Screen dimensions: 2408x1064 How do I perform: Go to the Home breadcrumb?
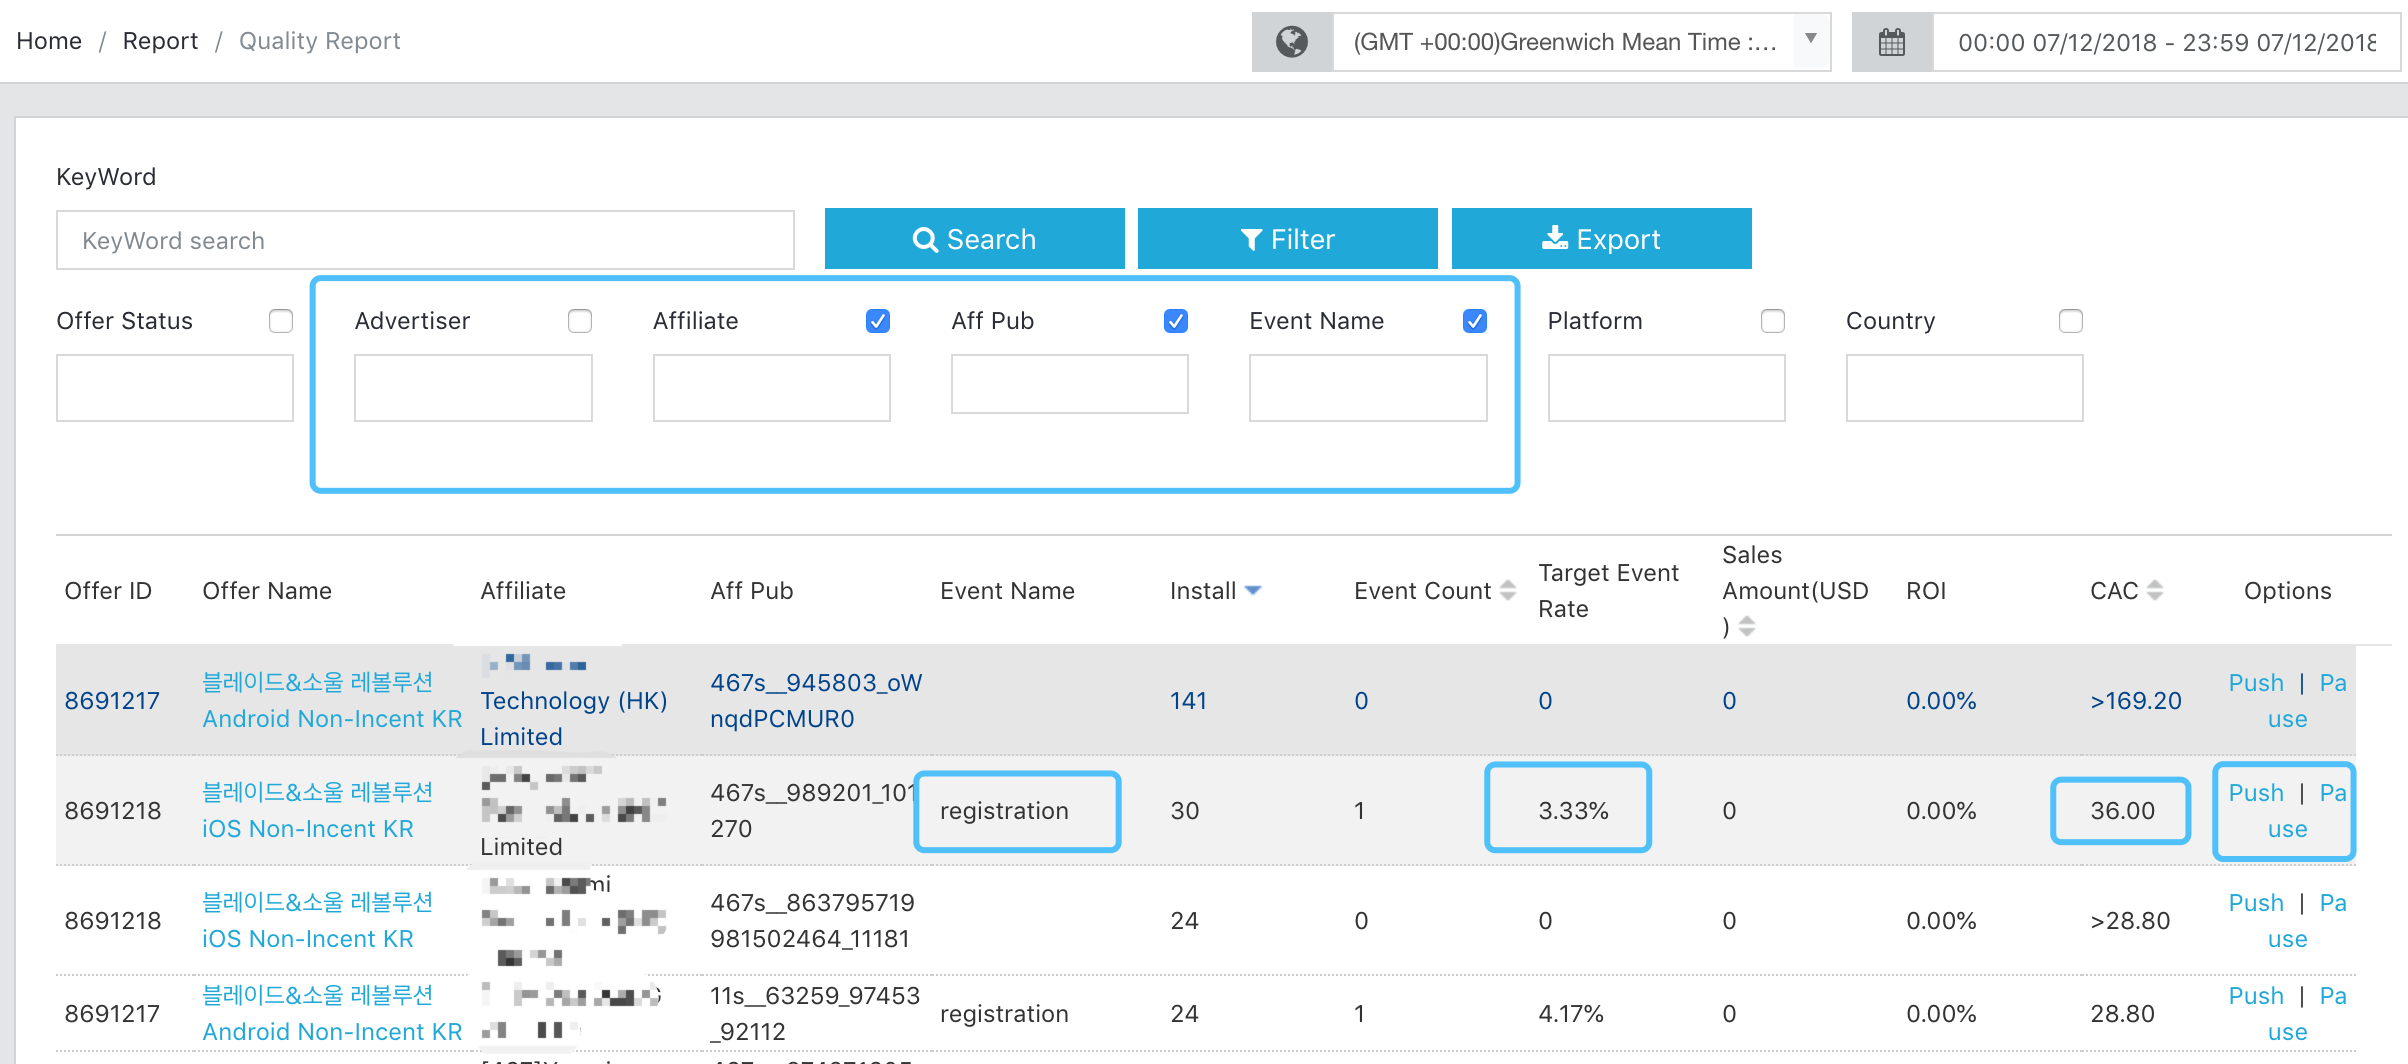pyautogui.click(x=49, y=41)
